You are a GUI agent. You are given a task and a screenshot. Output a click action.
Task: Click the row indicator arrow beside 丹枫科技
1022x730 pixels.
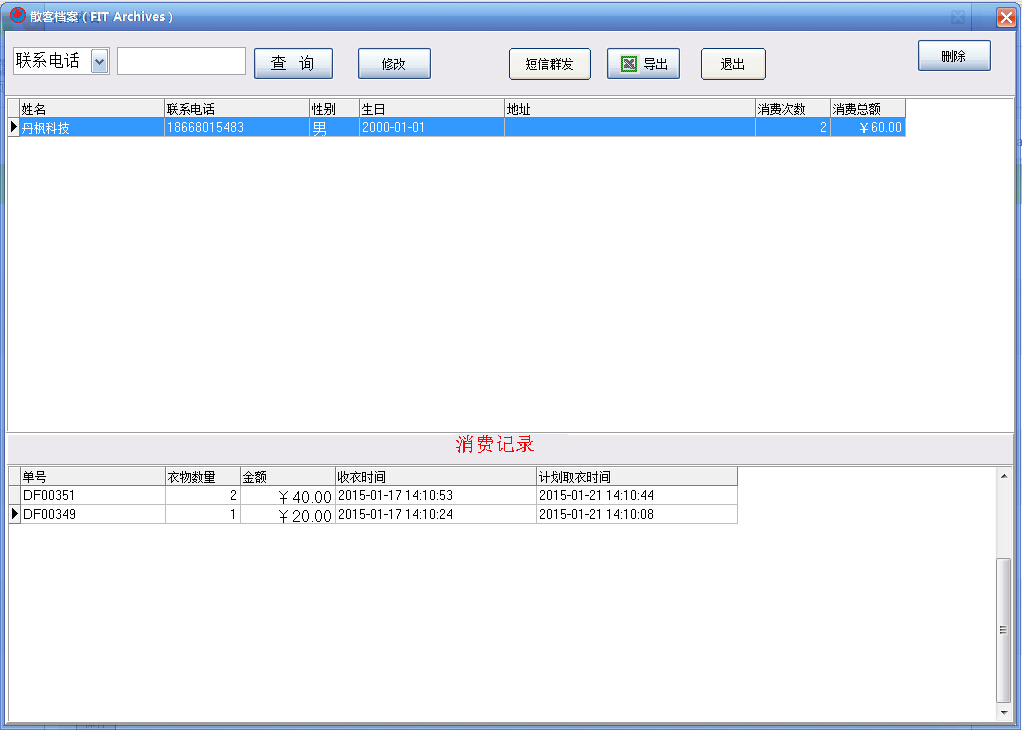point(14,127)
